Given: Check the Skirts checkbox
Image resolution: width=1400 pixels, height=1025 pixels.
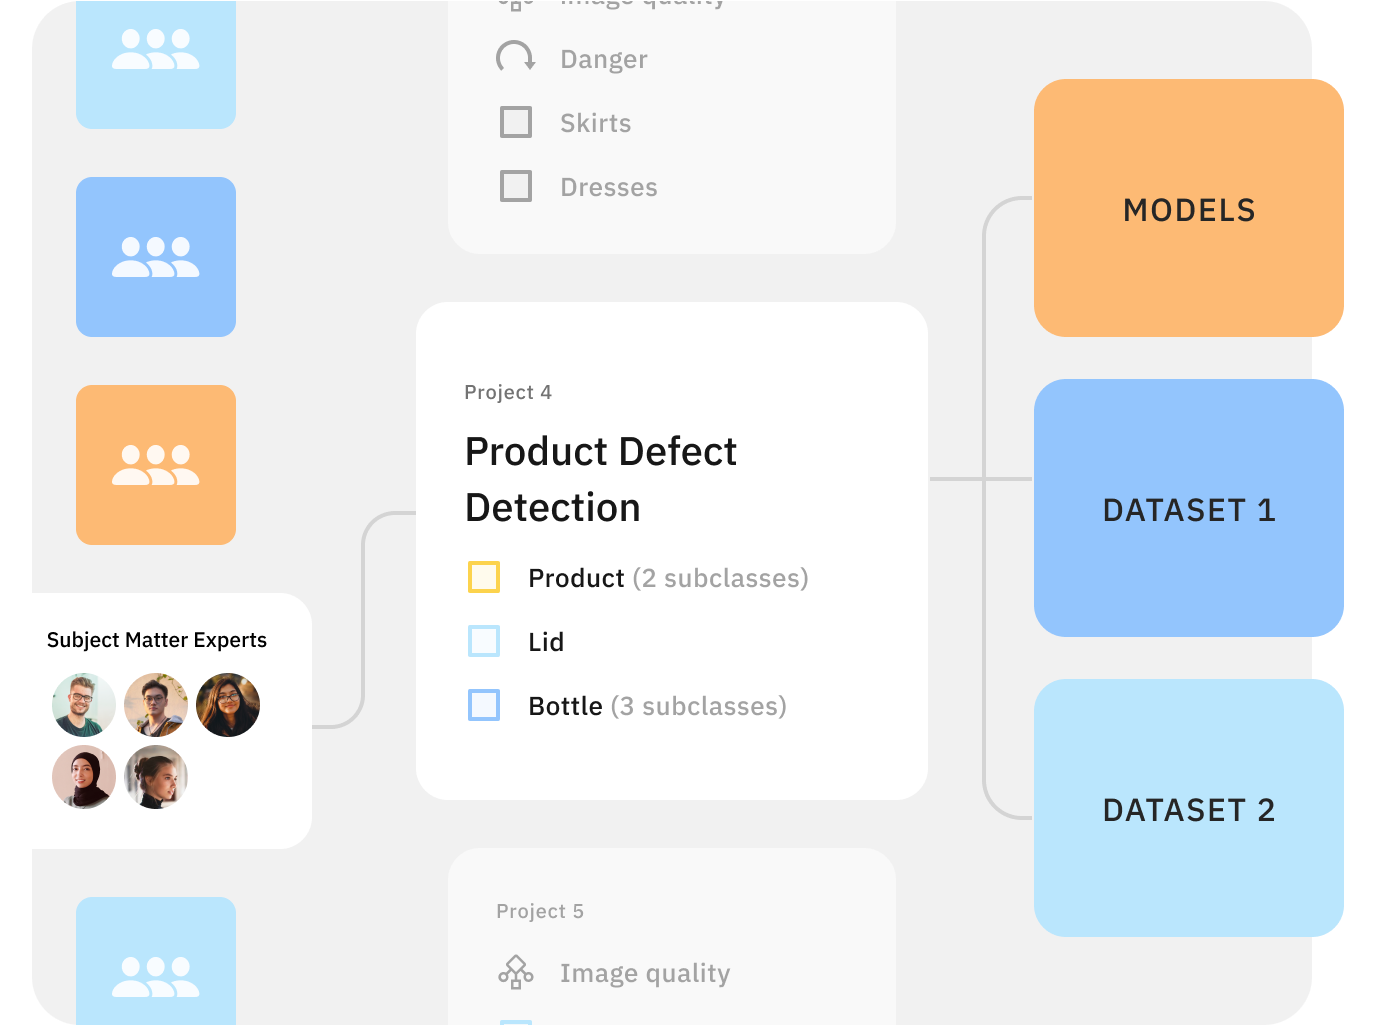Looking at the screenshot, I should 515,122.
